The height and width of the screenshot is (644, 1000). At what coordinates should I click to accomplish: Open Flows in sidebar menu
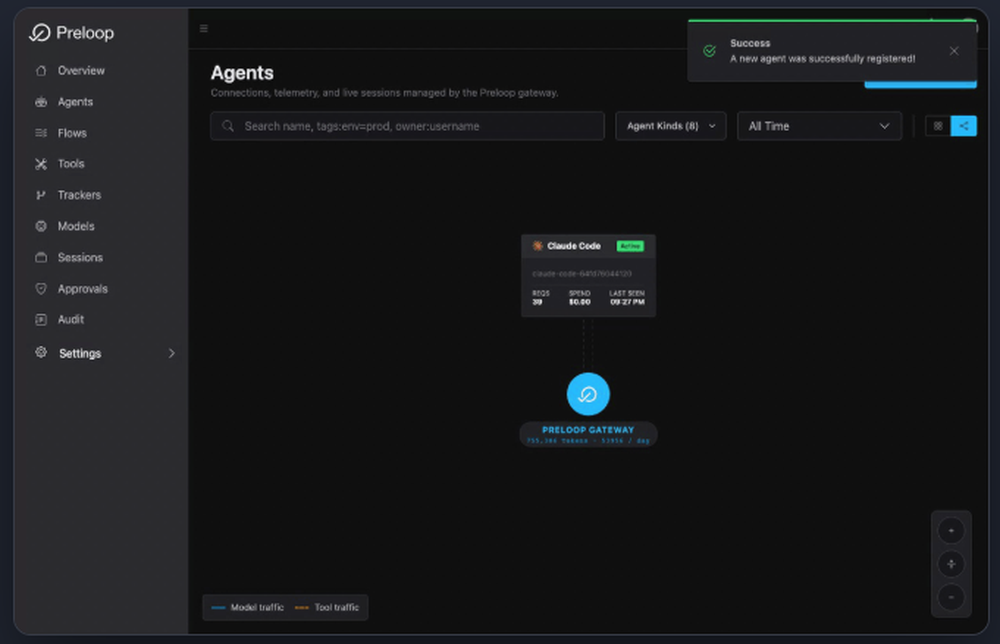point(72,133)
